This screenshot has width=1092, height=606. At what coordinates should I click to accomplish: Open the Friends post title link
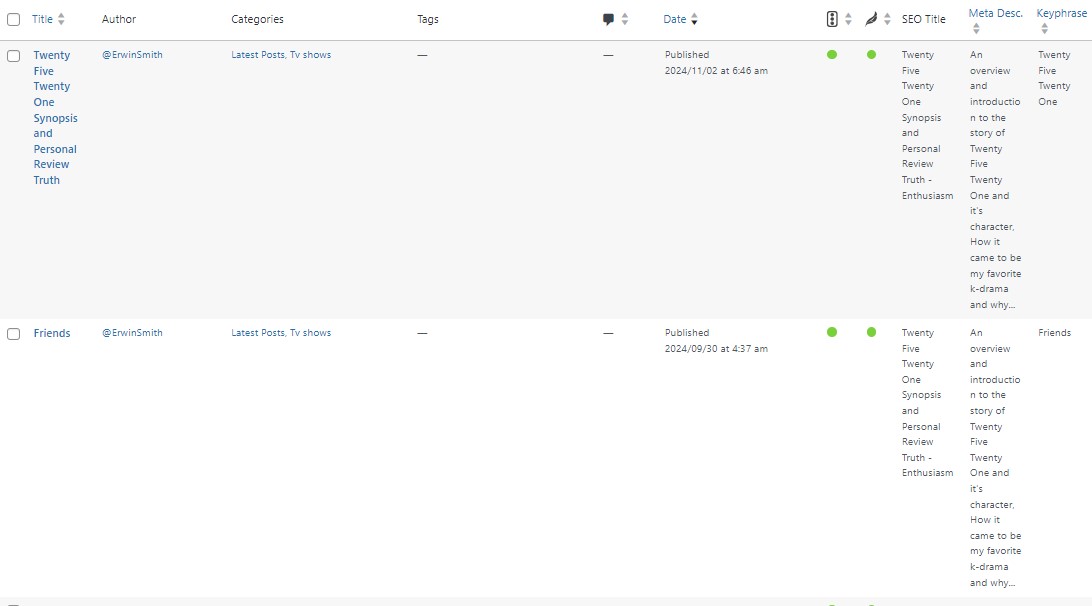point(51,333)
